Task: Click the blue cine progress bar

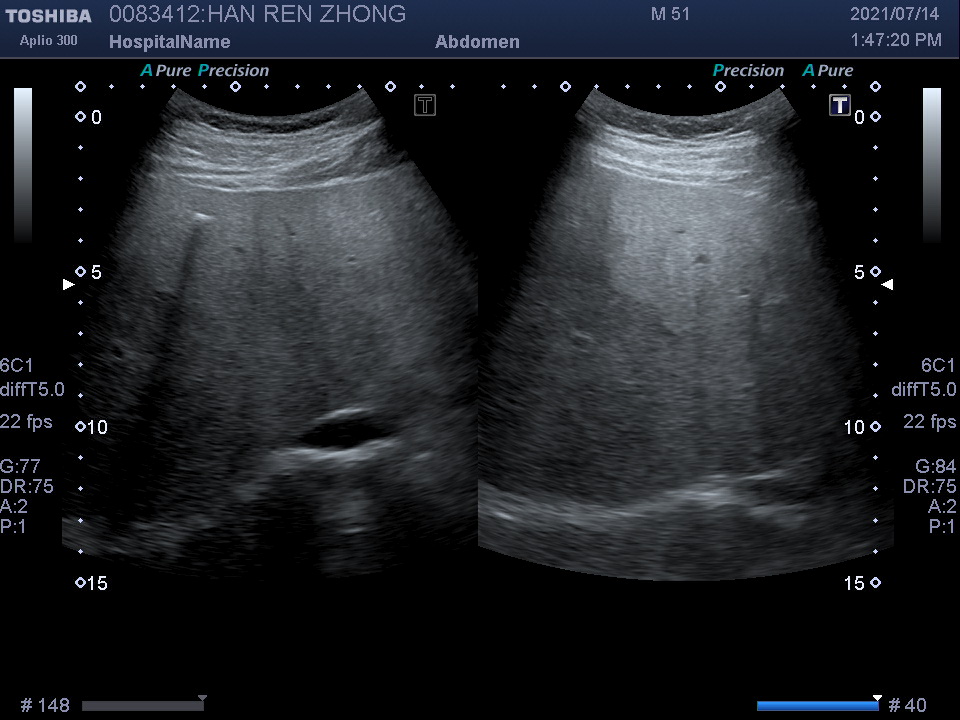Action: 817,706
